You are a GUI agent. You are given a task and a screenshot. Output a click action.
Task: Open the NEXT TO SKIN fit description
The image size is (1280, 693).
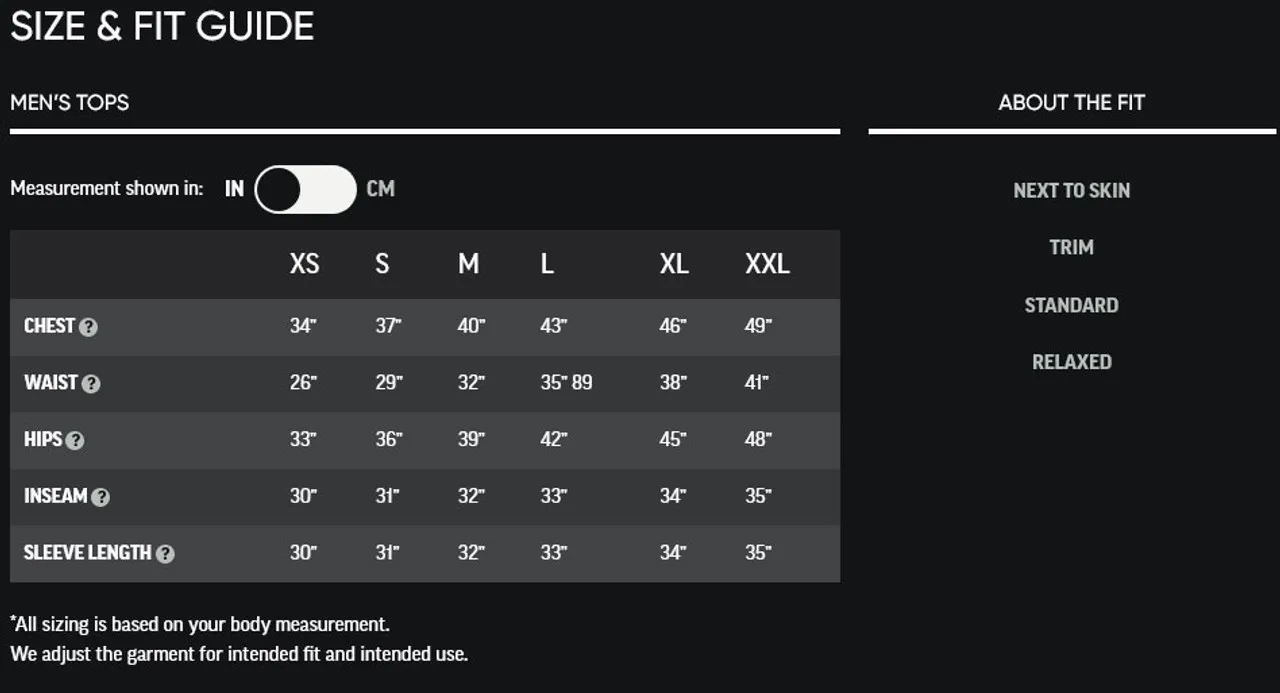(x=1072, y=190)
